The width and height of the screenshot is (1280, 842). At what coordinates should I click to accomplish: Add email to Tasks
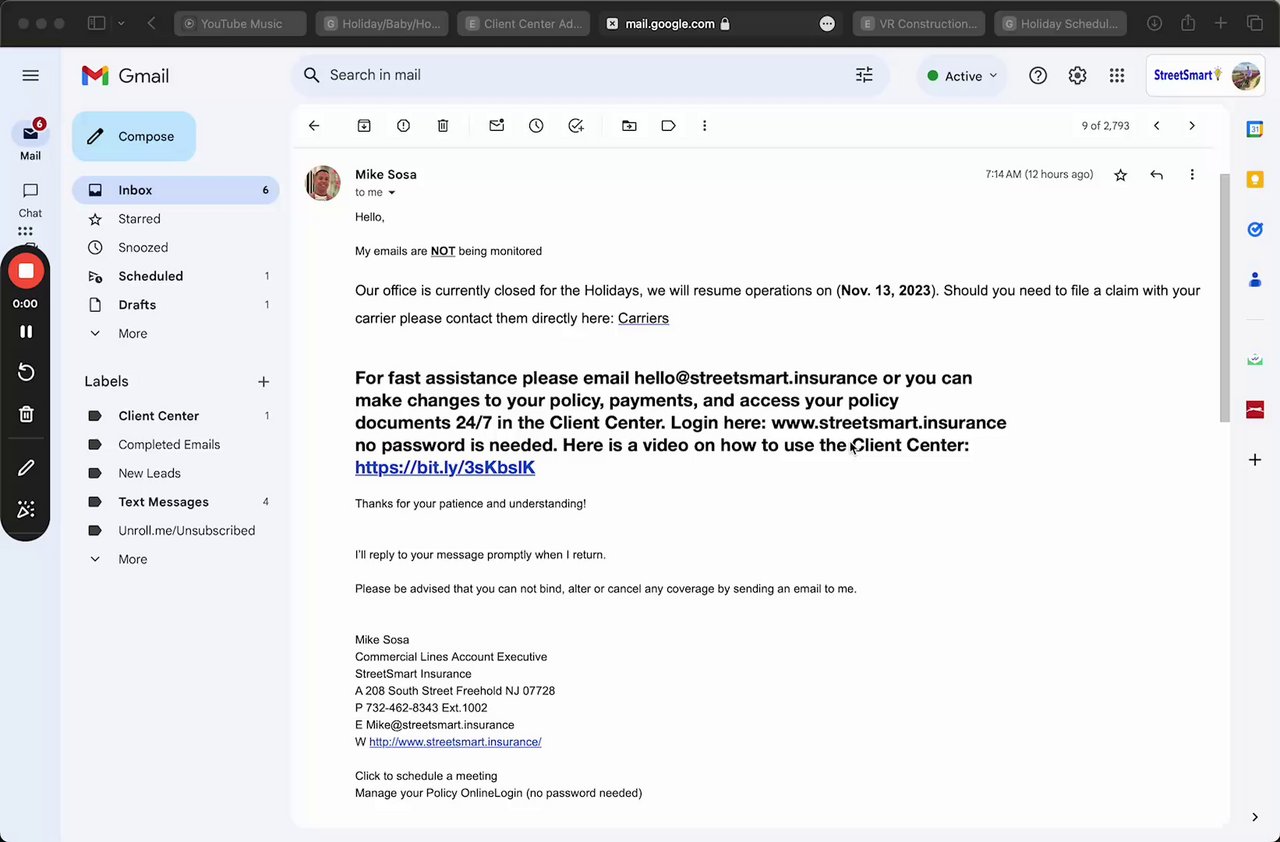[576, 126]
